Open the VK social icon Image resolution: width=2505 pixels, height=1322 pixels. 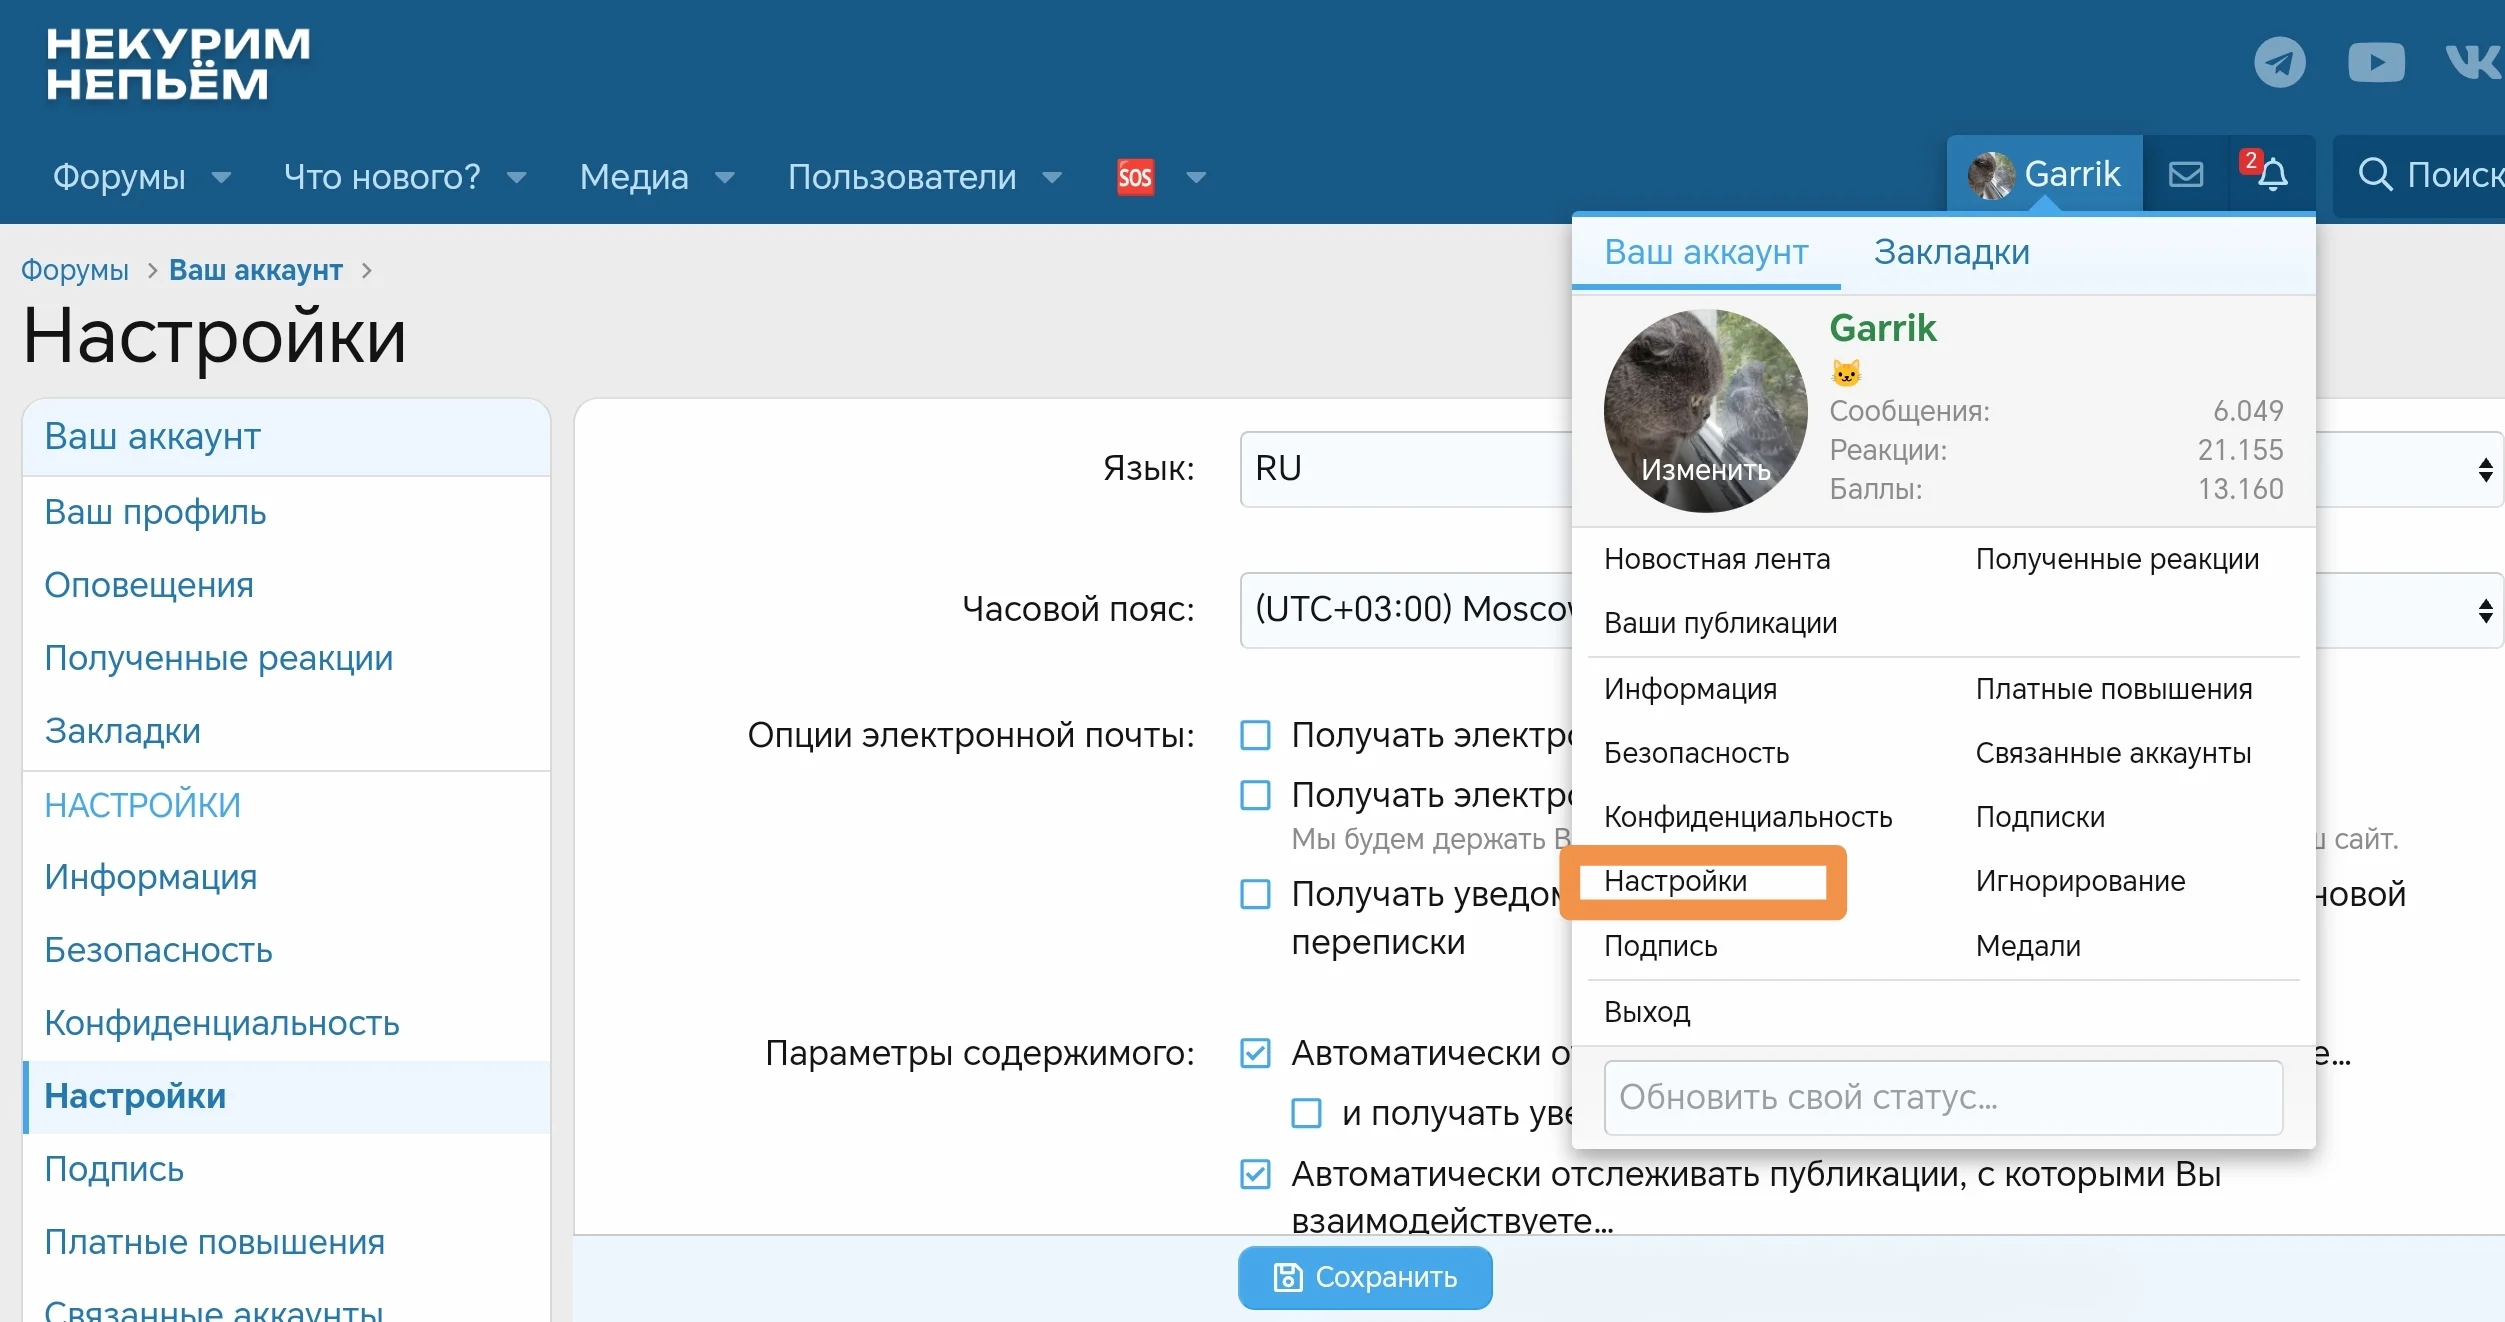click(2475, 62)
